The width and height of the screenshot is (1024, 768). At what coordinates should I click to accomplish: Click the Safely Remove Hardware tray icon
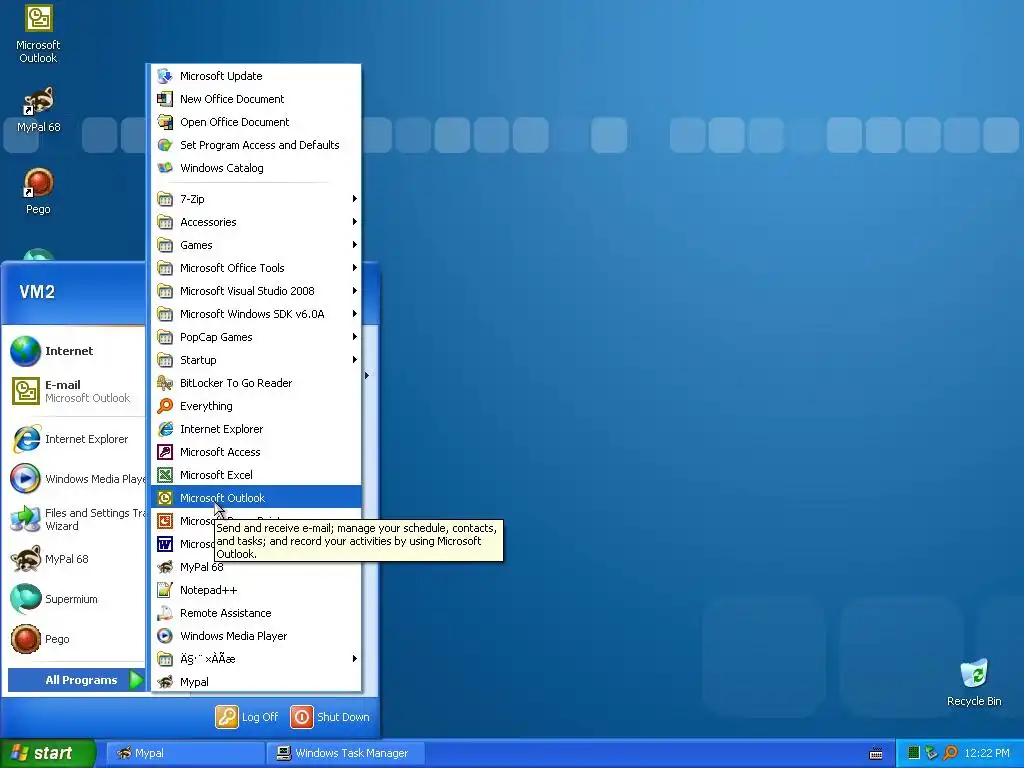pos(931,753)
